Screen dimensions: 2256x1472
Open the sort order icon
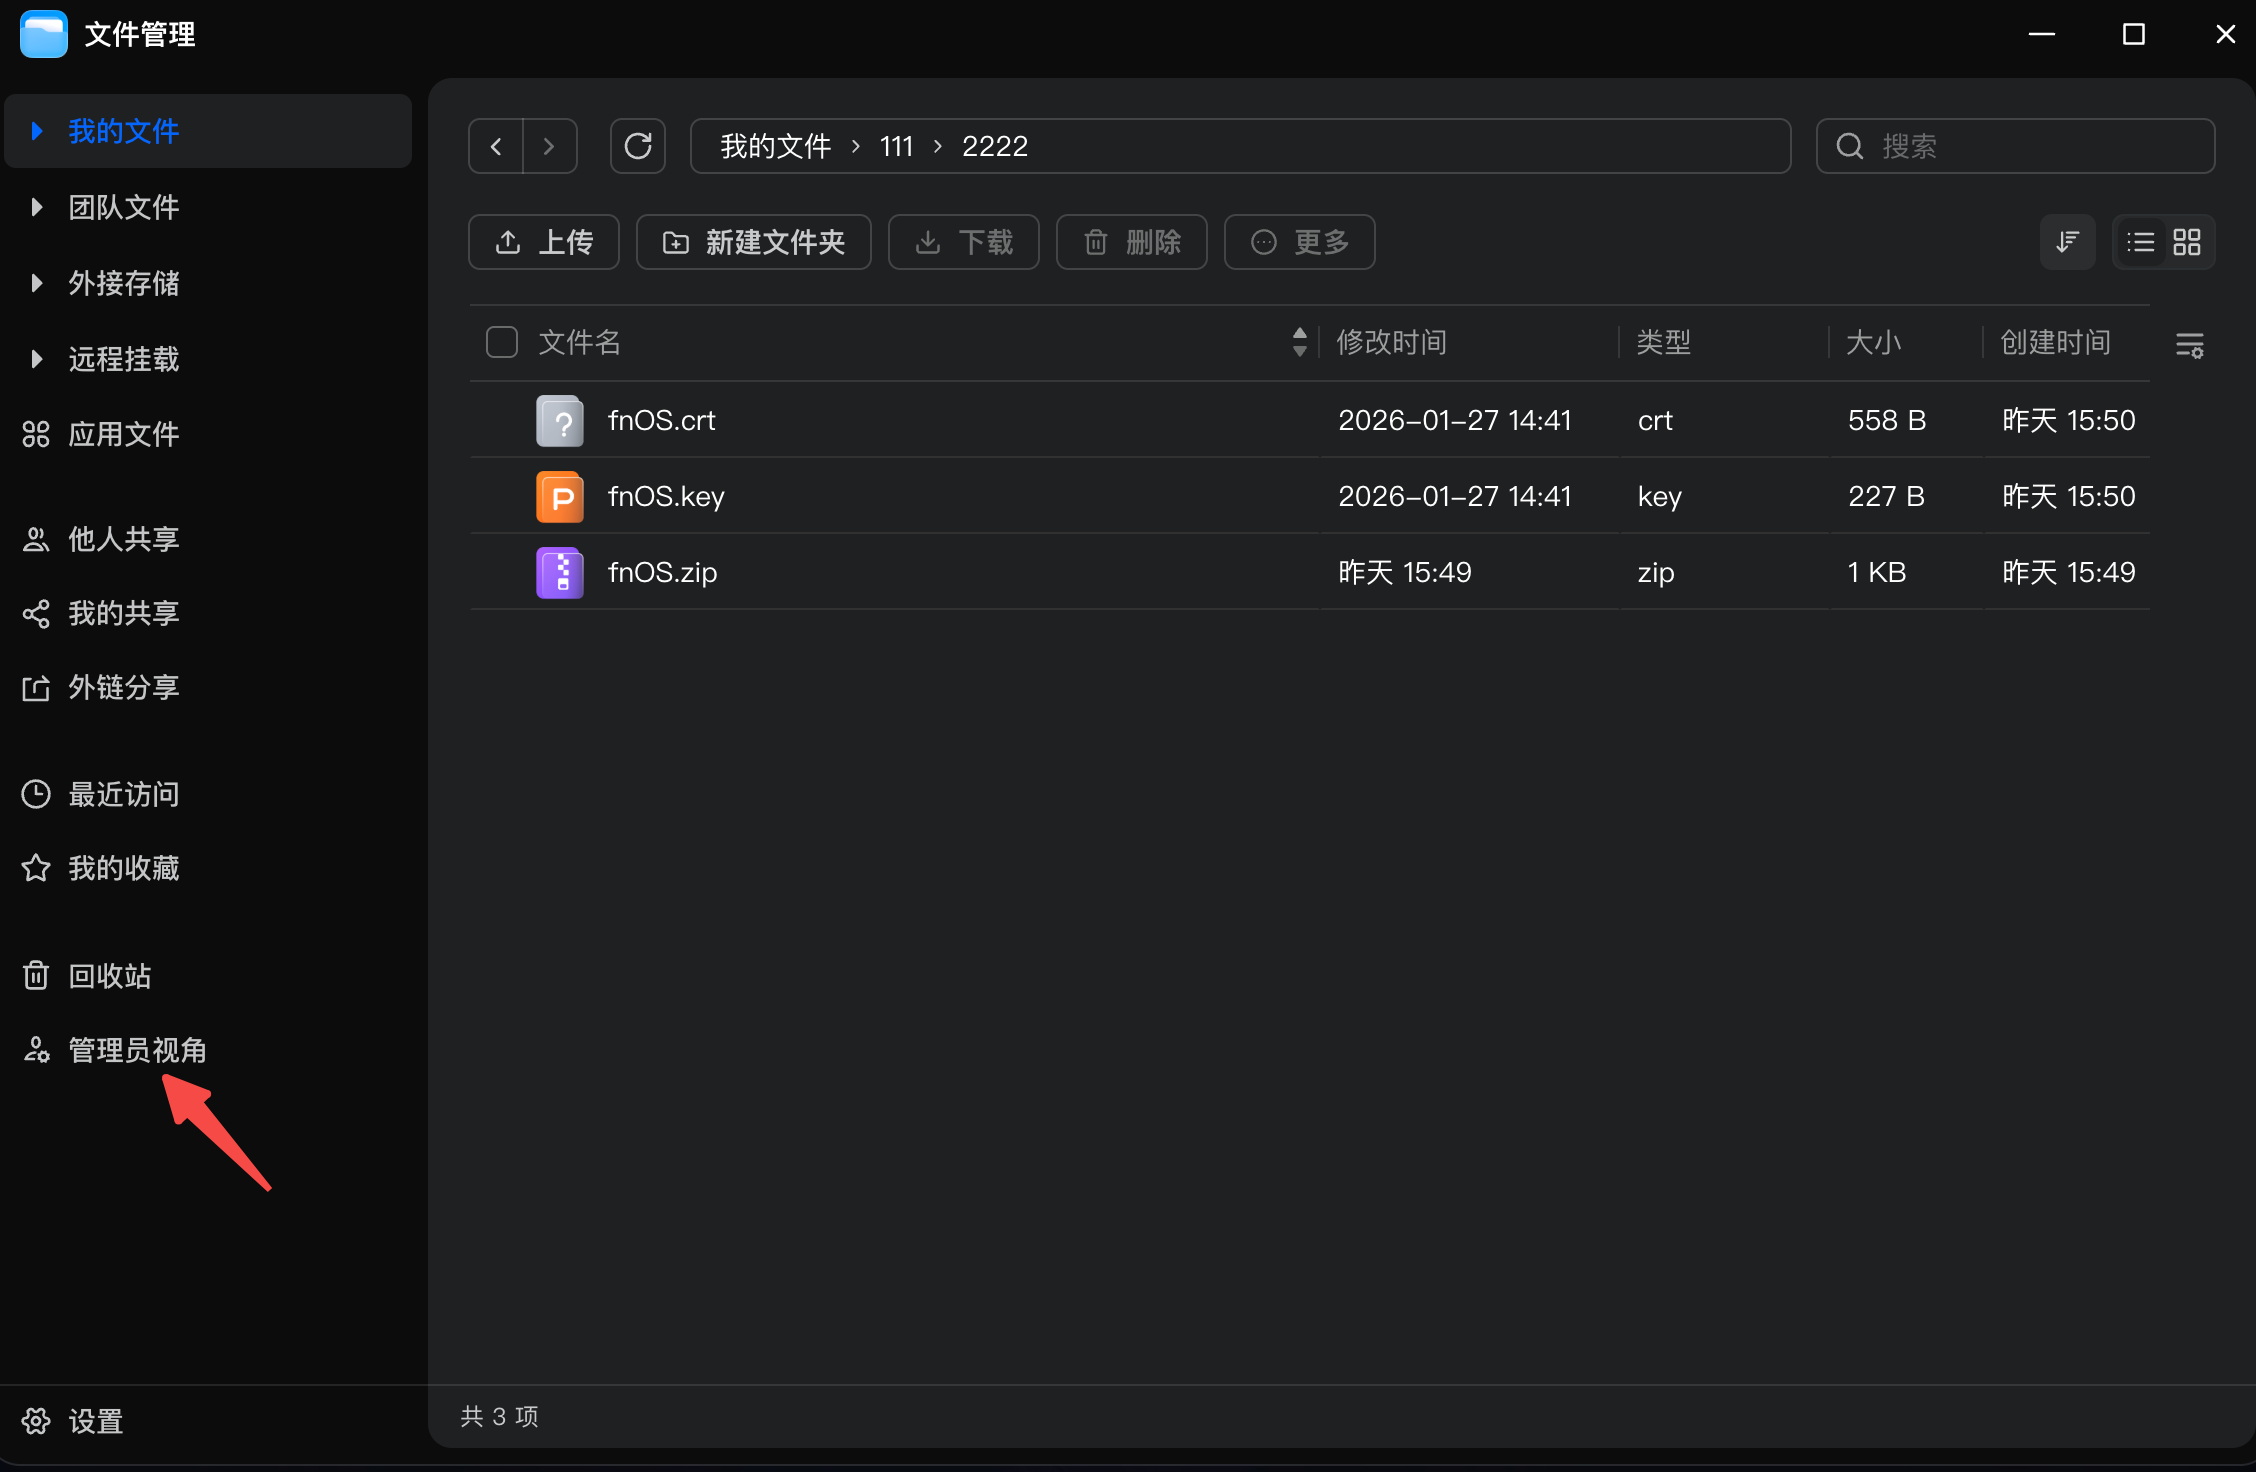click(x=2067, y=242)
